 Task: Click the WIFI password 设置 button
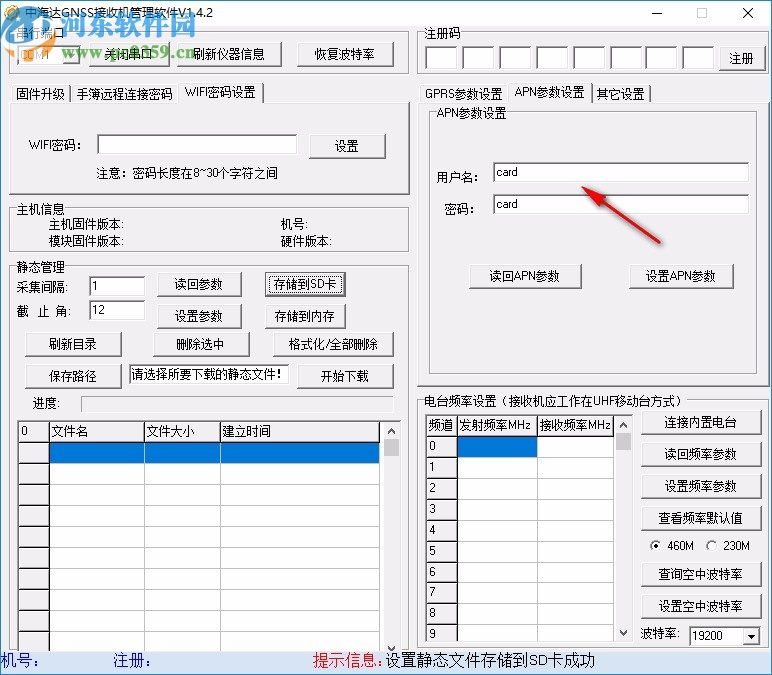point(347,146)
